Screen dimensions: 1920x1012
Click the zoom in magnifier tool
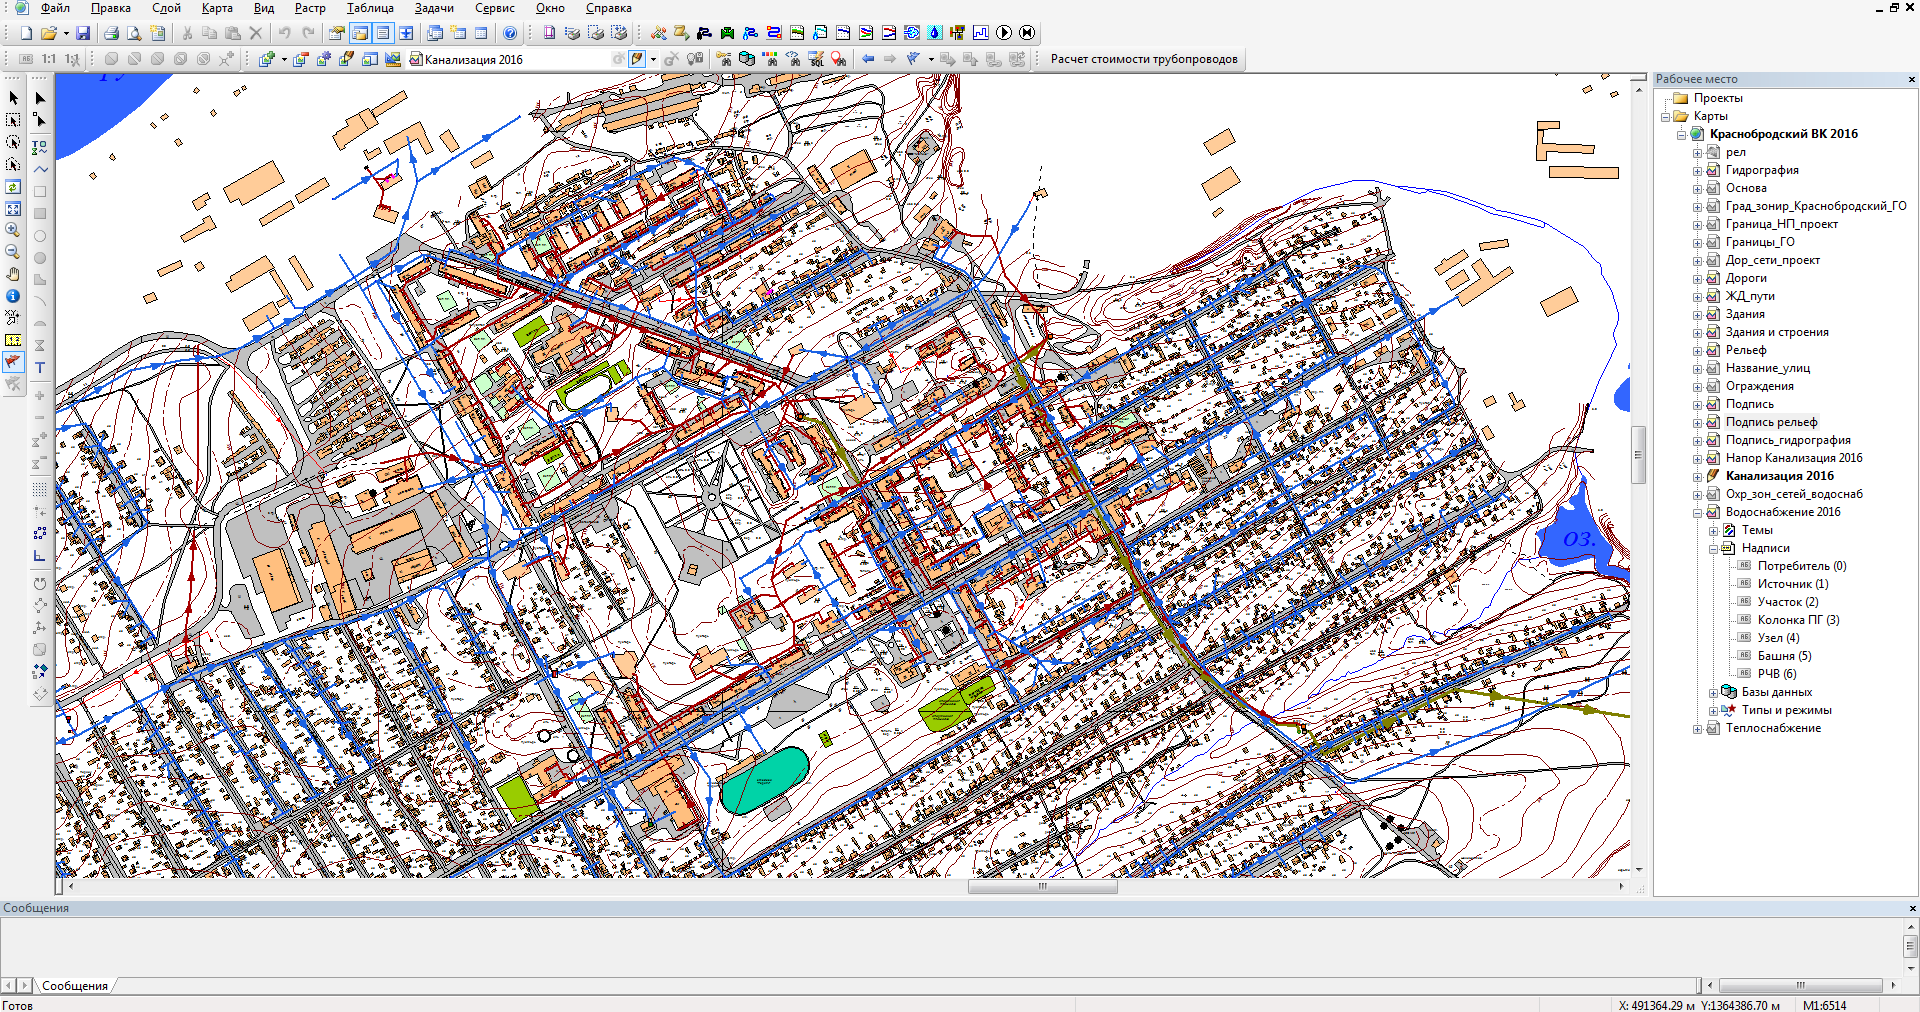pyautogui.click(x=13, y=230)
